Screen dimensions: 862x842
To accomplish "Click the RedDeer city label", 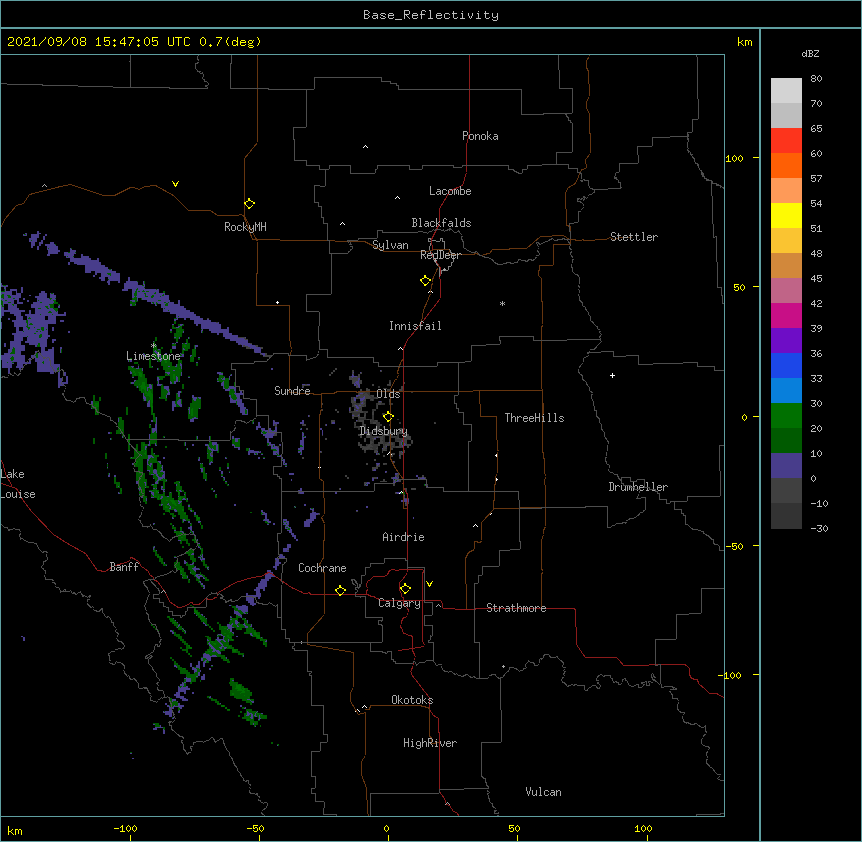I will (440, 255).
